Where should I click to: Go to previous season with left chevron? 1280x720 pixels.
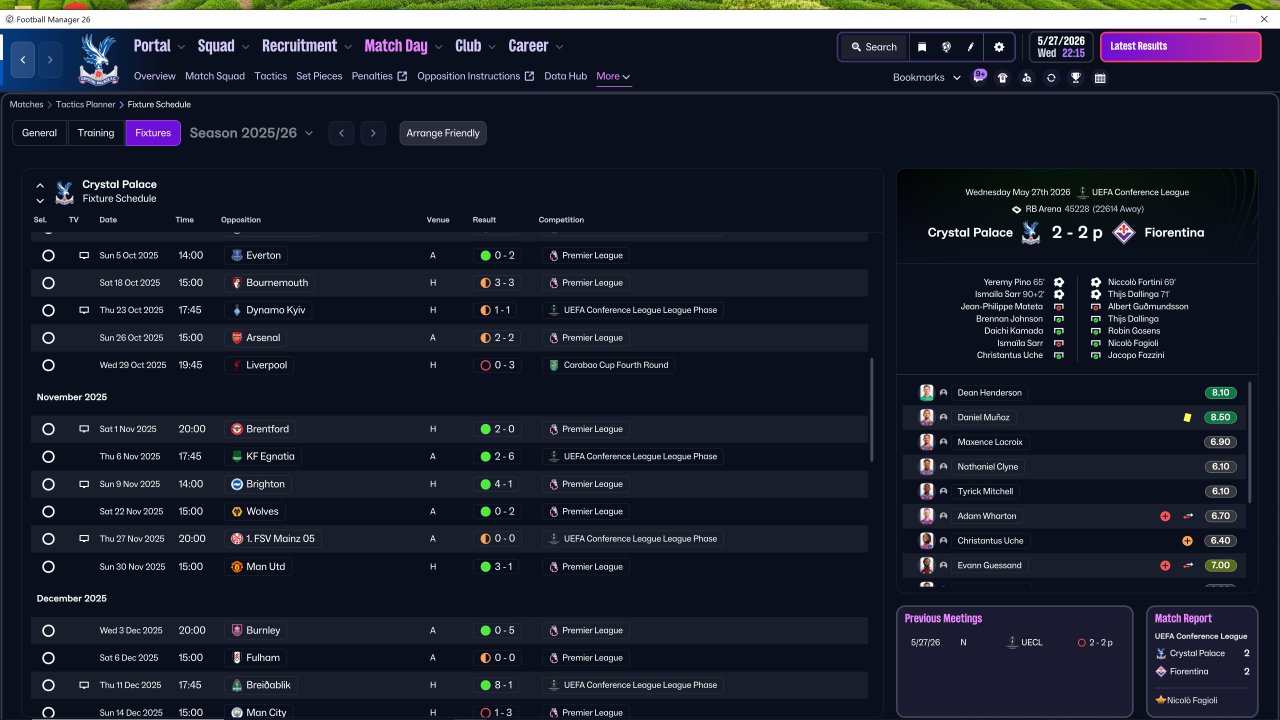tap(341, 133)
